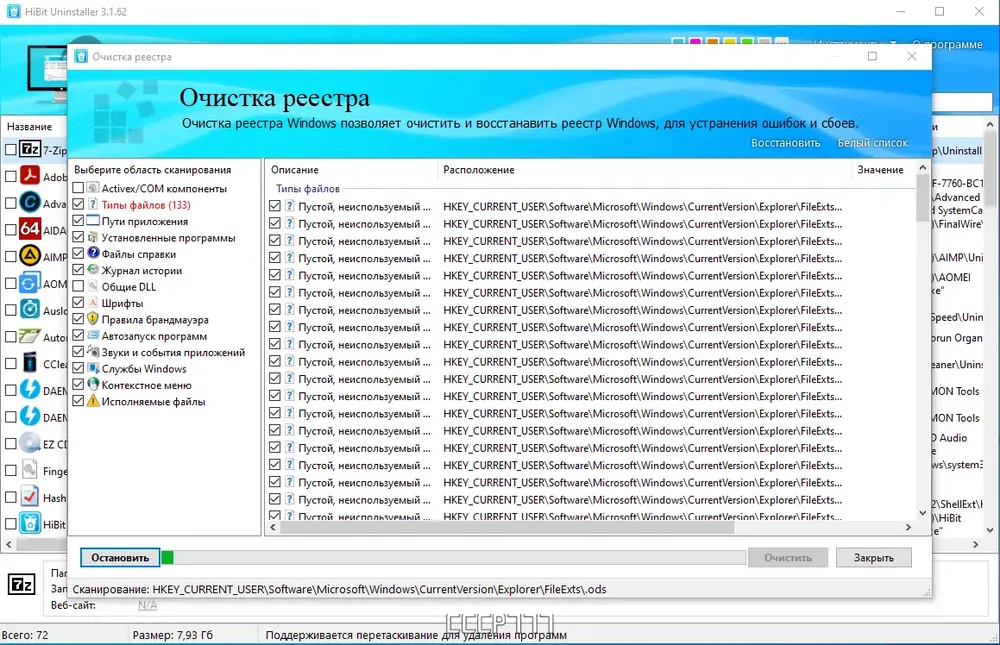Open the Восстановить link
This screenshot has width=1000, height=645.
(786, 143)
